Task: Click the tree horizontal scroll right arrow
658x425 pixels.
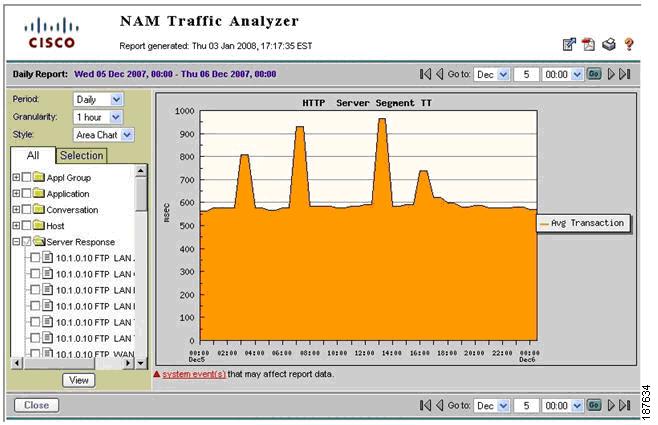Action: [128, 363]
